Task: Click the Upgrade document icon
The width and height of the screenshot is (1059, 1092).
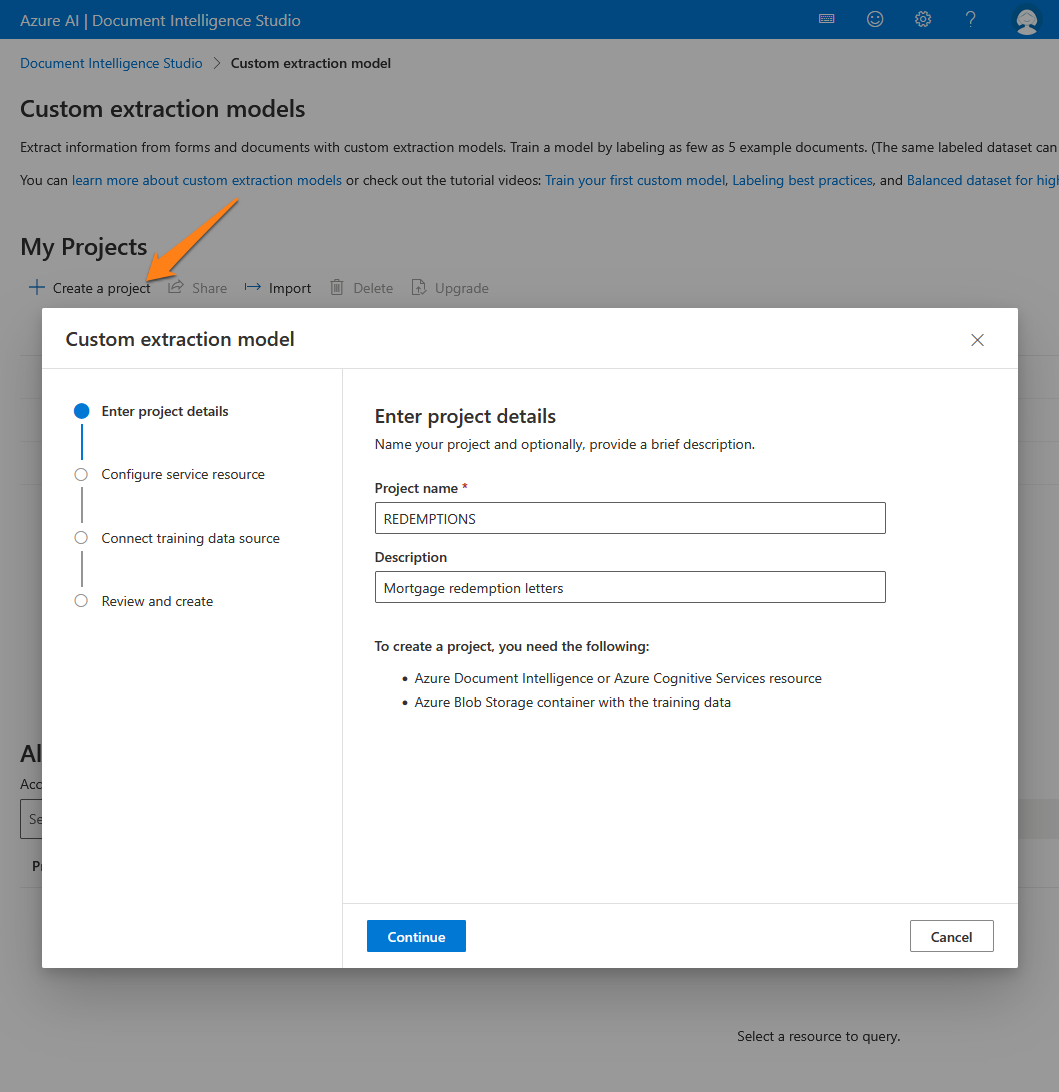Action: pos(418,287)
